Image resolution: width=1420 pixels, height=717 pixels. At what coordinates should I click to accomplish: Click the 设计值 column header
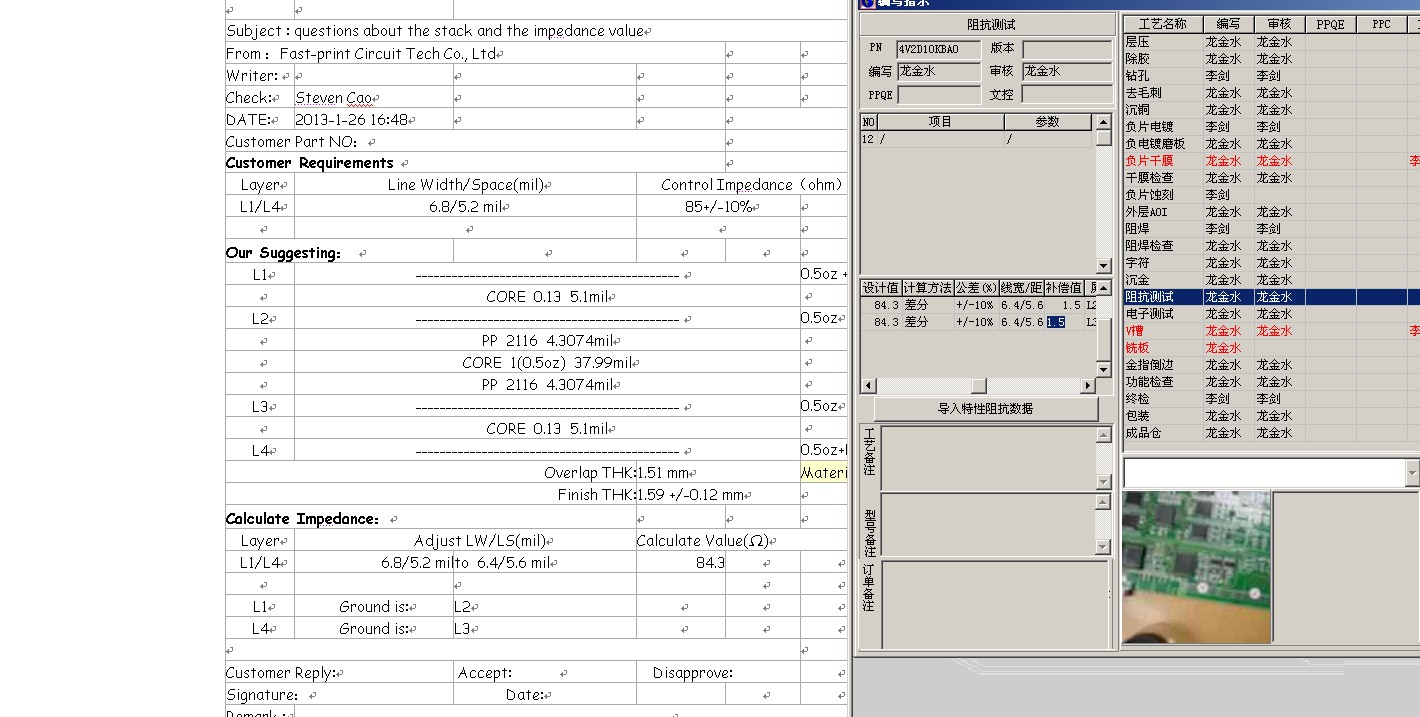[881, 288]
